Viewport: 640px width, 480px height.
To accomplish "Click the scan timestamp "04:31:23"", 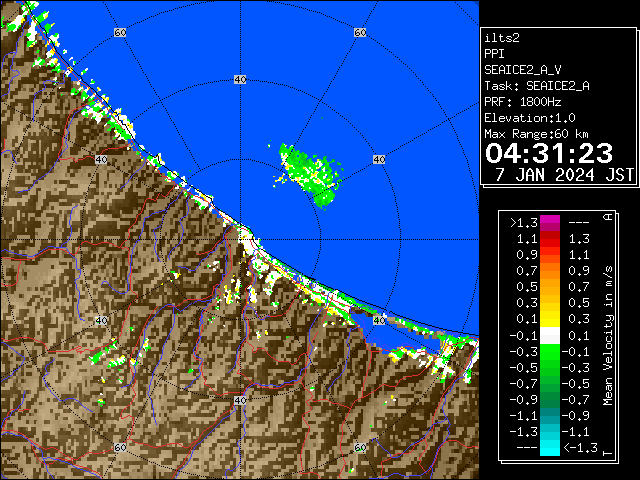I will (x=549, y=153).
